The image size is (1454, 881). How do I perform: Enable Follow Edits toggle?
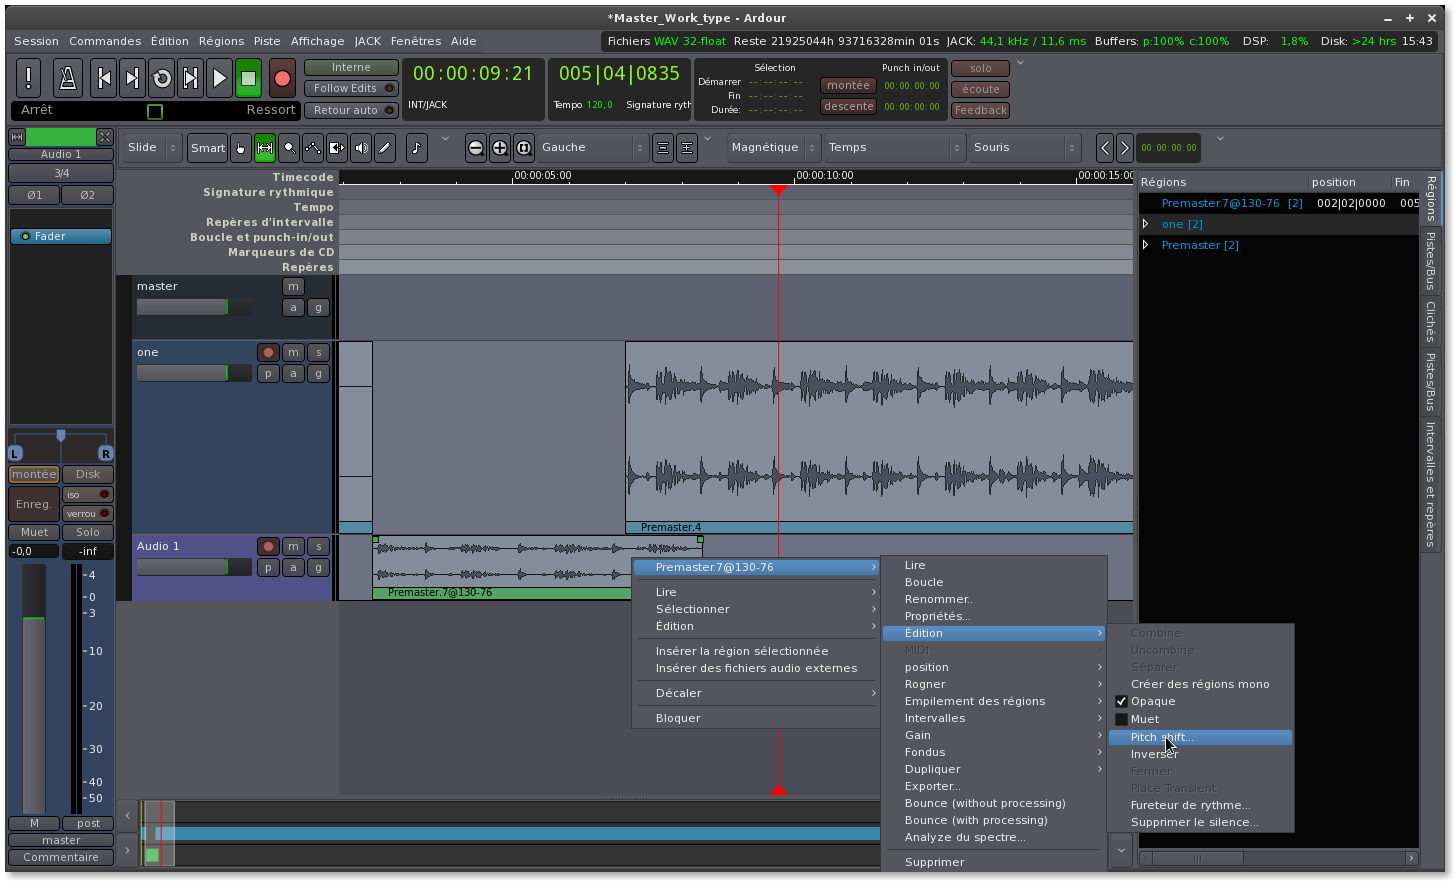tap(350, 88)
